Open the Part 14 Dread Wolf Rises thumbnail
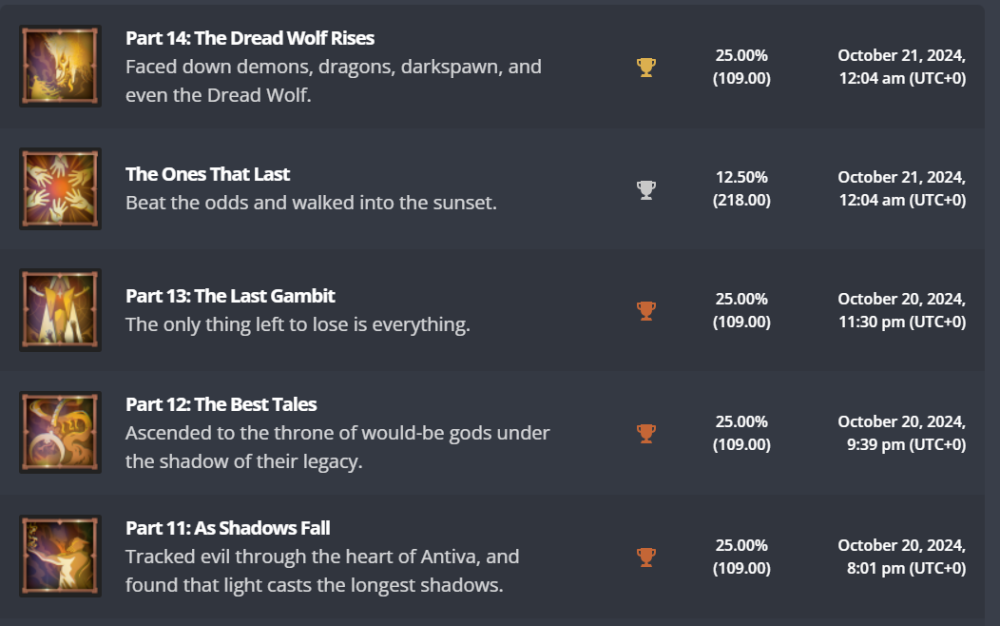 pos(60,66)
